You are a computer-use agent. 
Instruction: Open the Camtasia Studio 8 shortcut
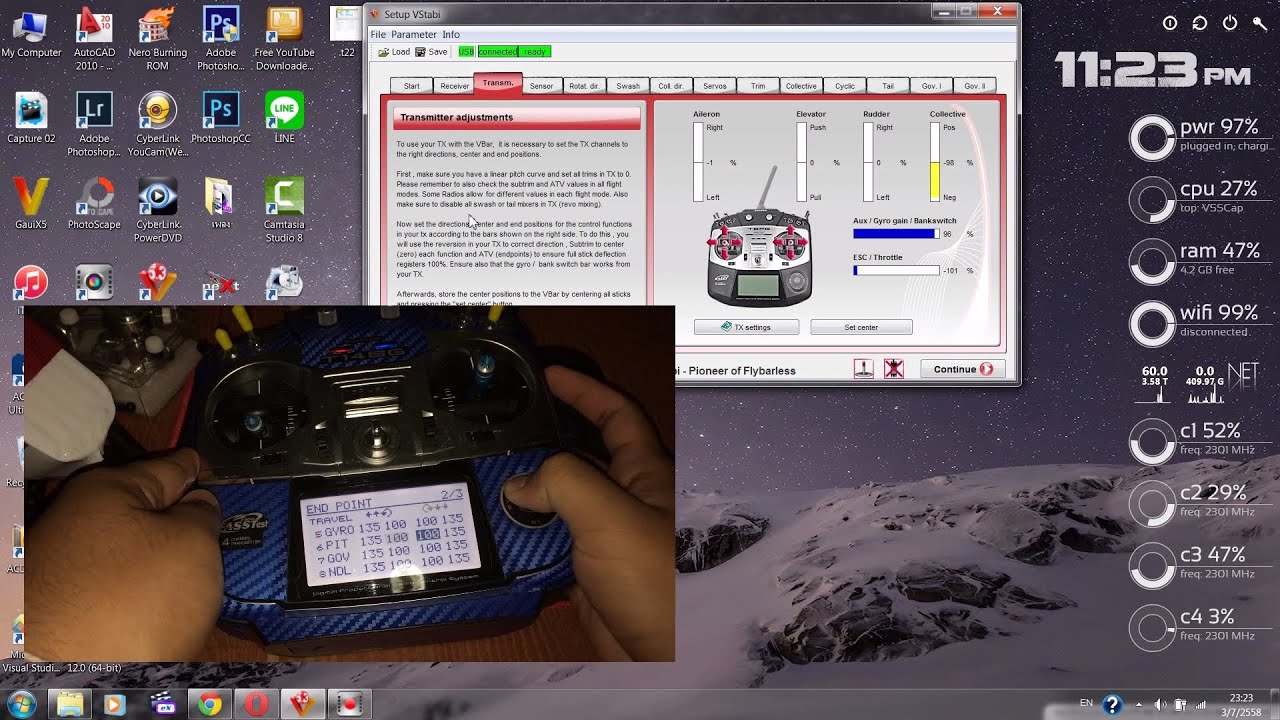pos(284,211)
